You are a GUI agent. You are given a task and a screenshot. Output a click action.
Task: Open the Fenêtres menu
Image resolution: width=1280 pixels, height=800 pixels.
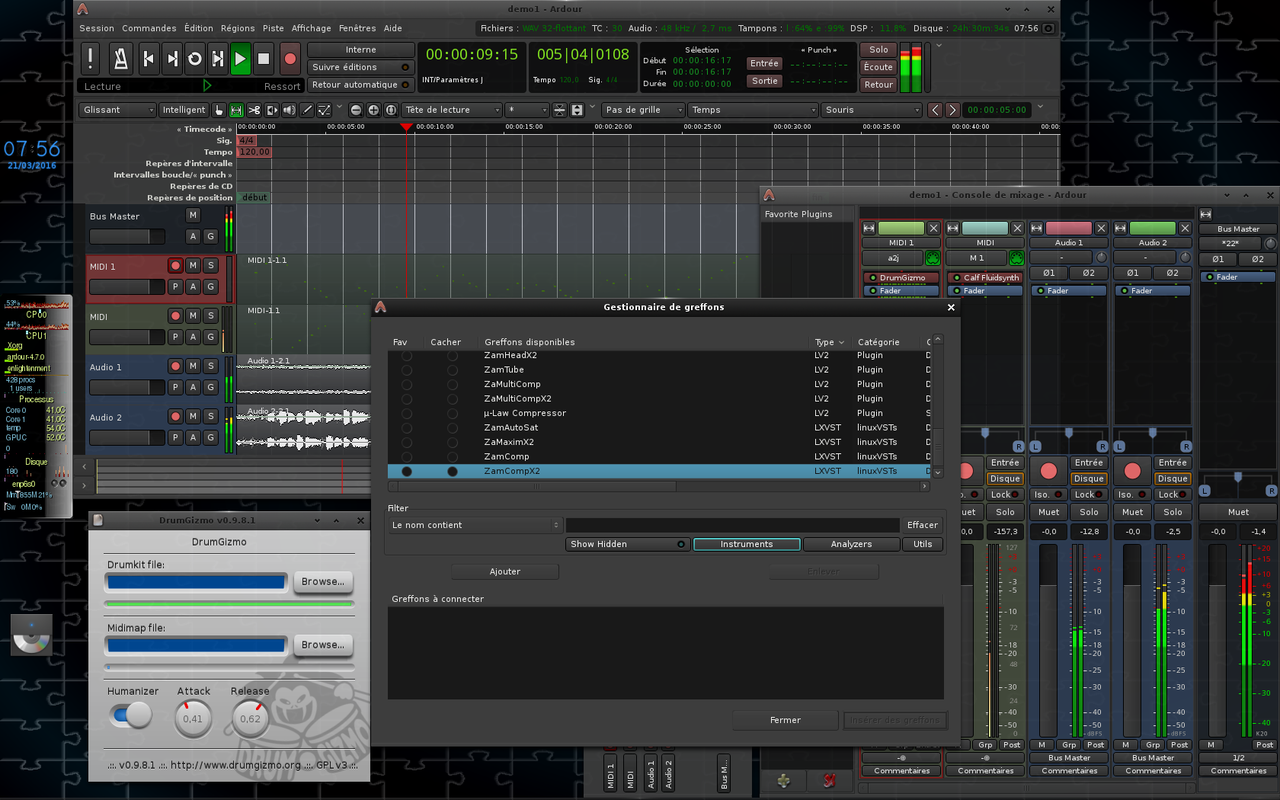tap(357, 29)
